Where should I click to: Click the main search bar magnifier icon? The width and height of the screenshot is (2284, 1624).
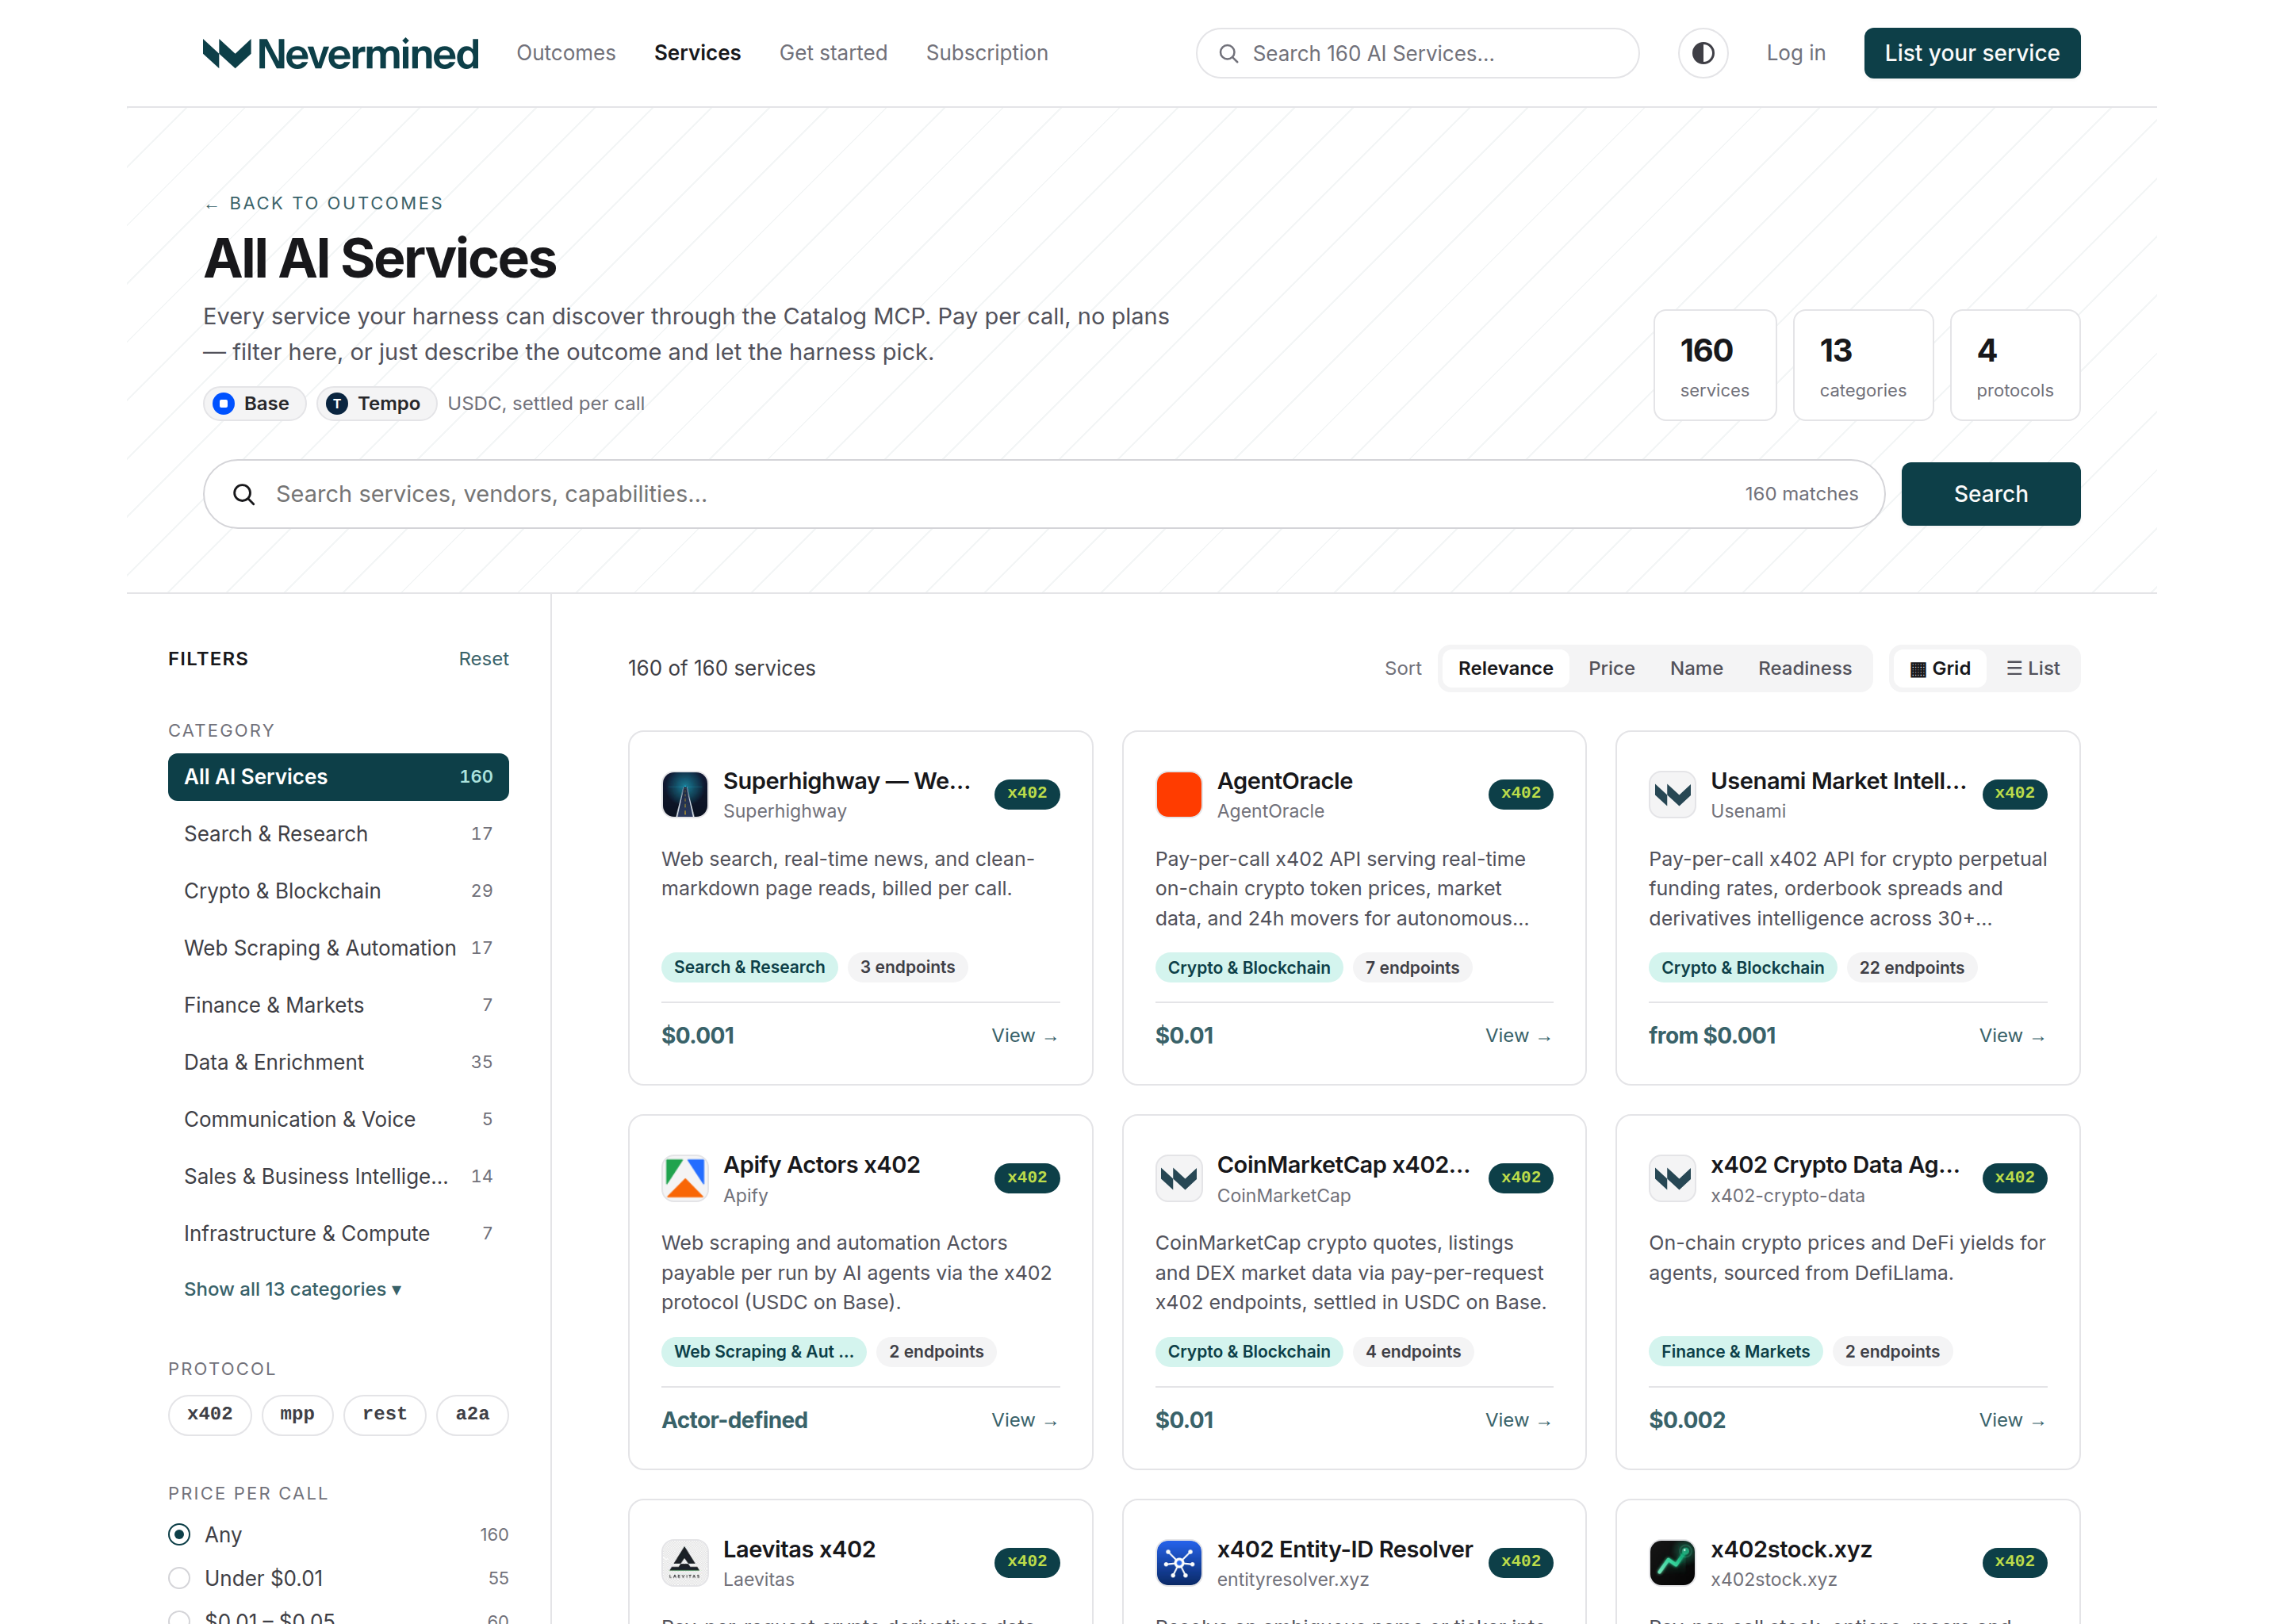tap(243, 494)
